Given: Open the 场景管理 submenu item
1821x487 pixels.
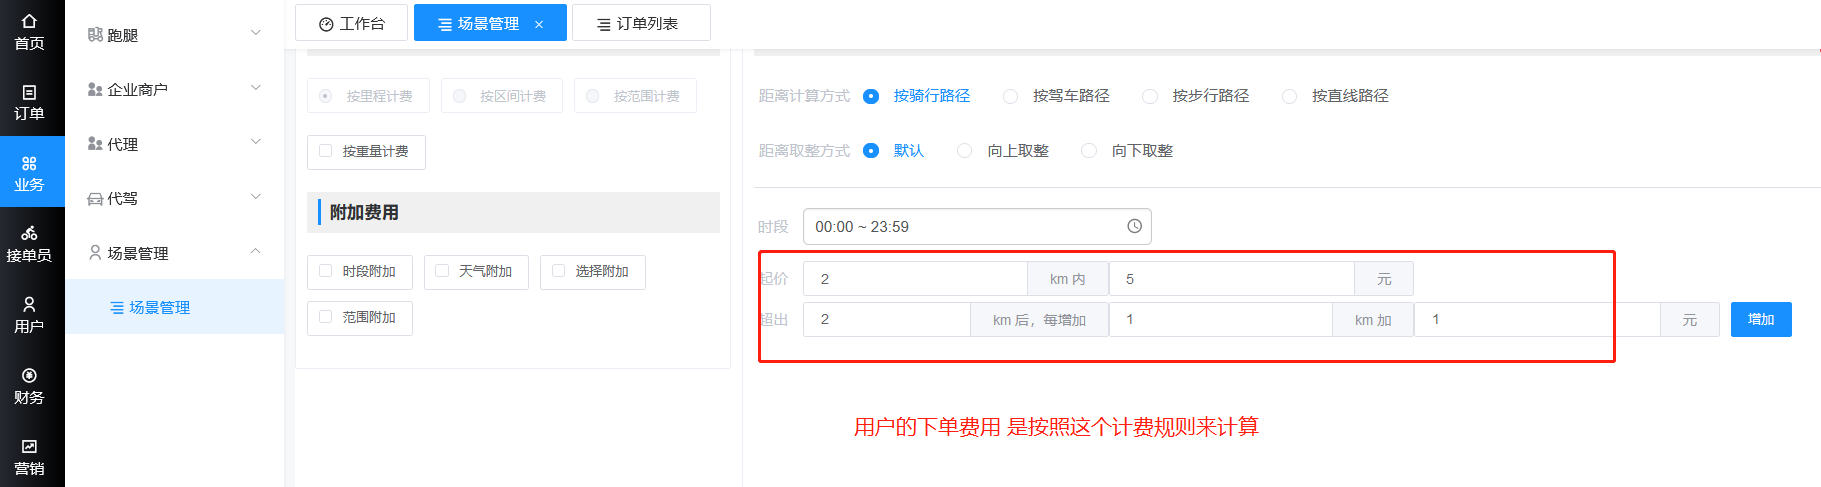Looking at the screenshot, I should (175, 307).
